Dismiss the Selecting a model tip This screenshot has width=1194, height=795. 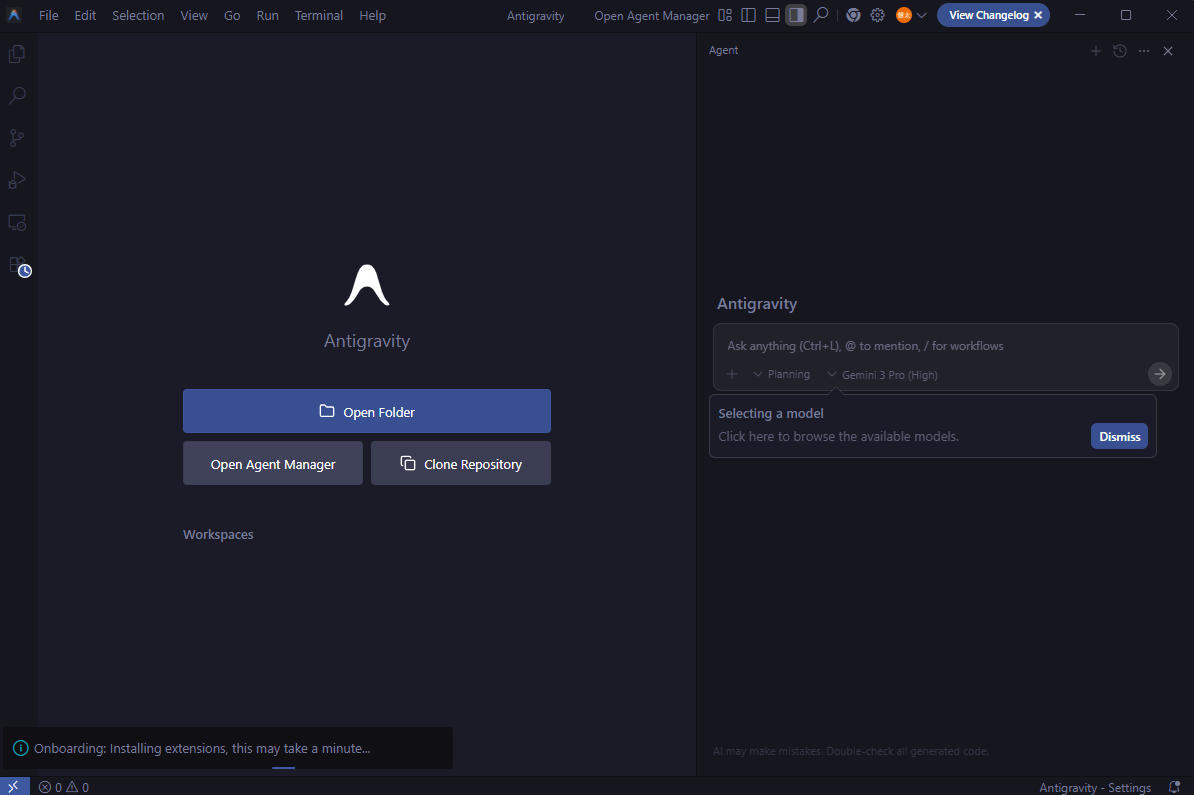pos(1119,436)
